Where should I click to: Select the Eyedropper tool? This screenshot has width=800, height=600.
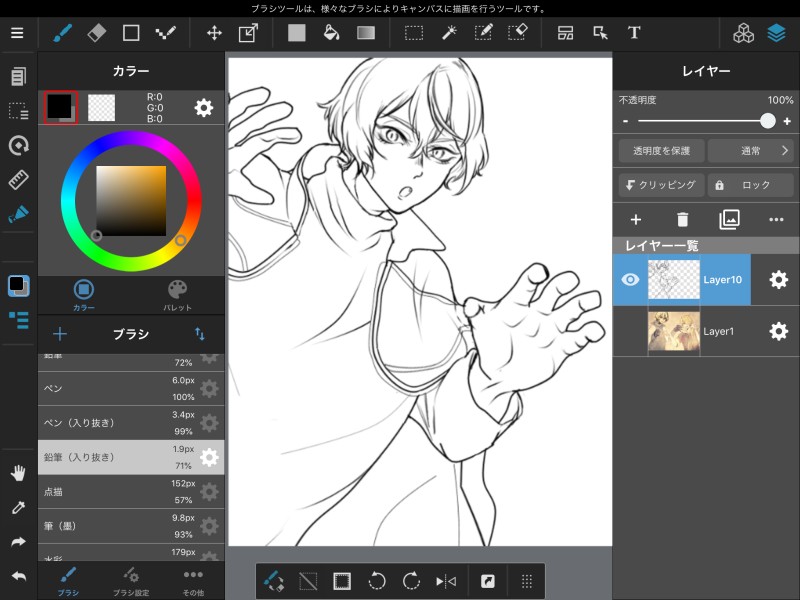tap(18, 508)
